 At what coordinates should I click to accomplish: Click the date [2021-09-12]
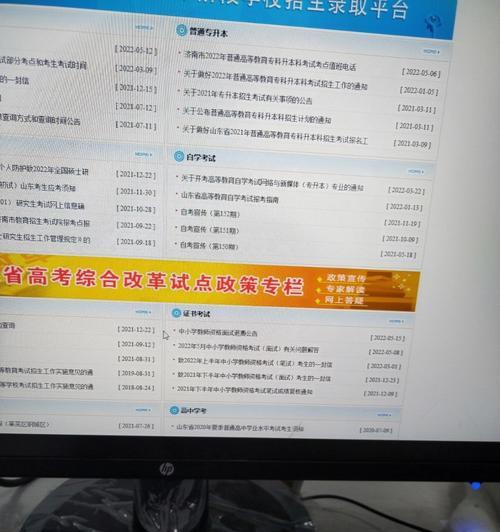(136, 344)
